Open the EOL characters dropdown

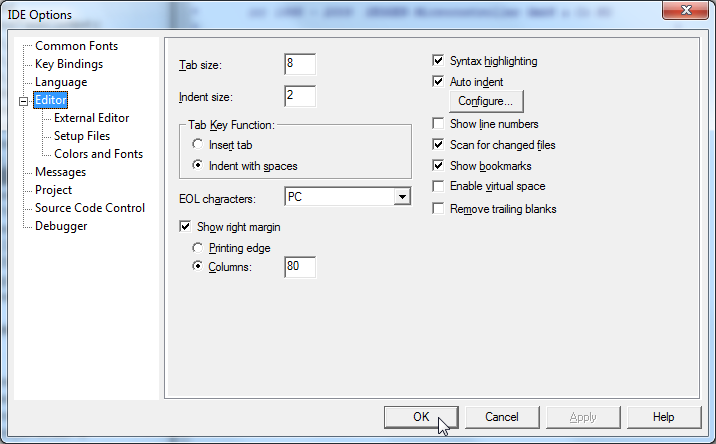coord(402,197)
